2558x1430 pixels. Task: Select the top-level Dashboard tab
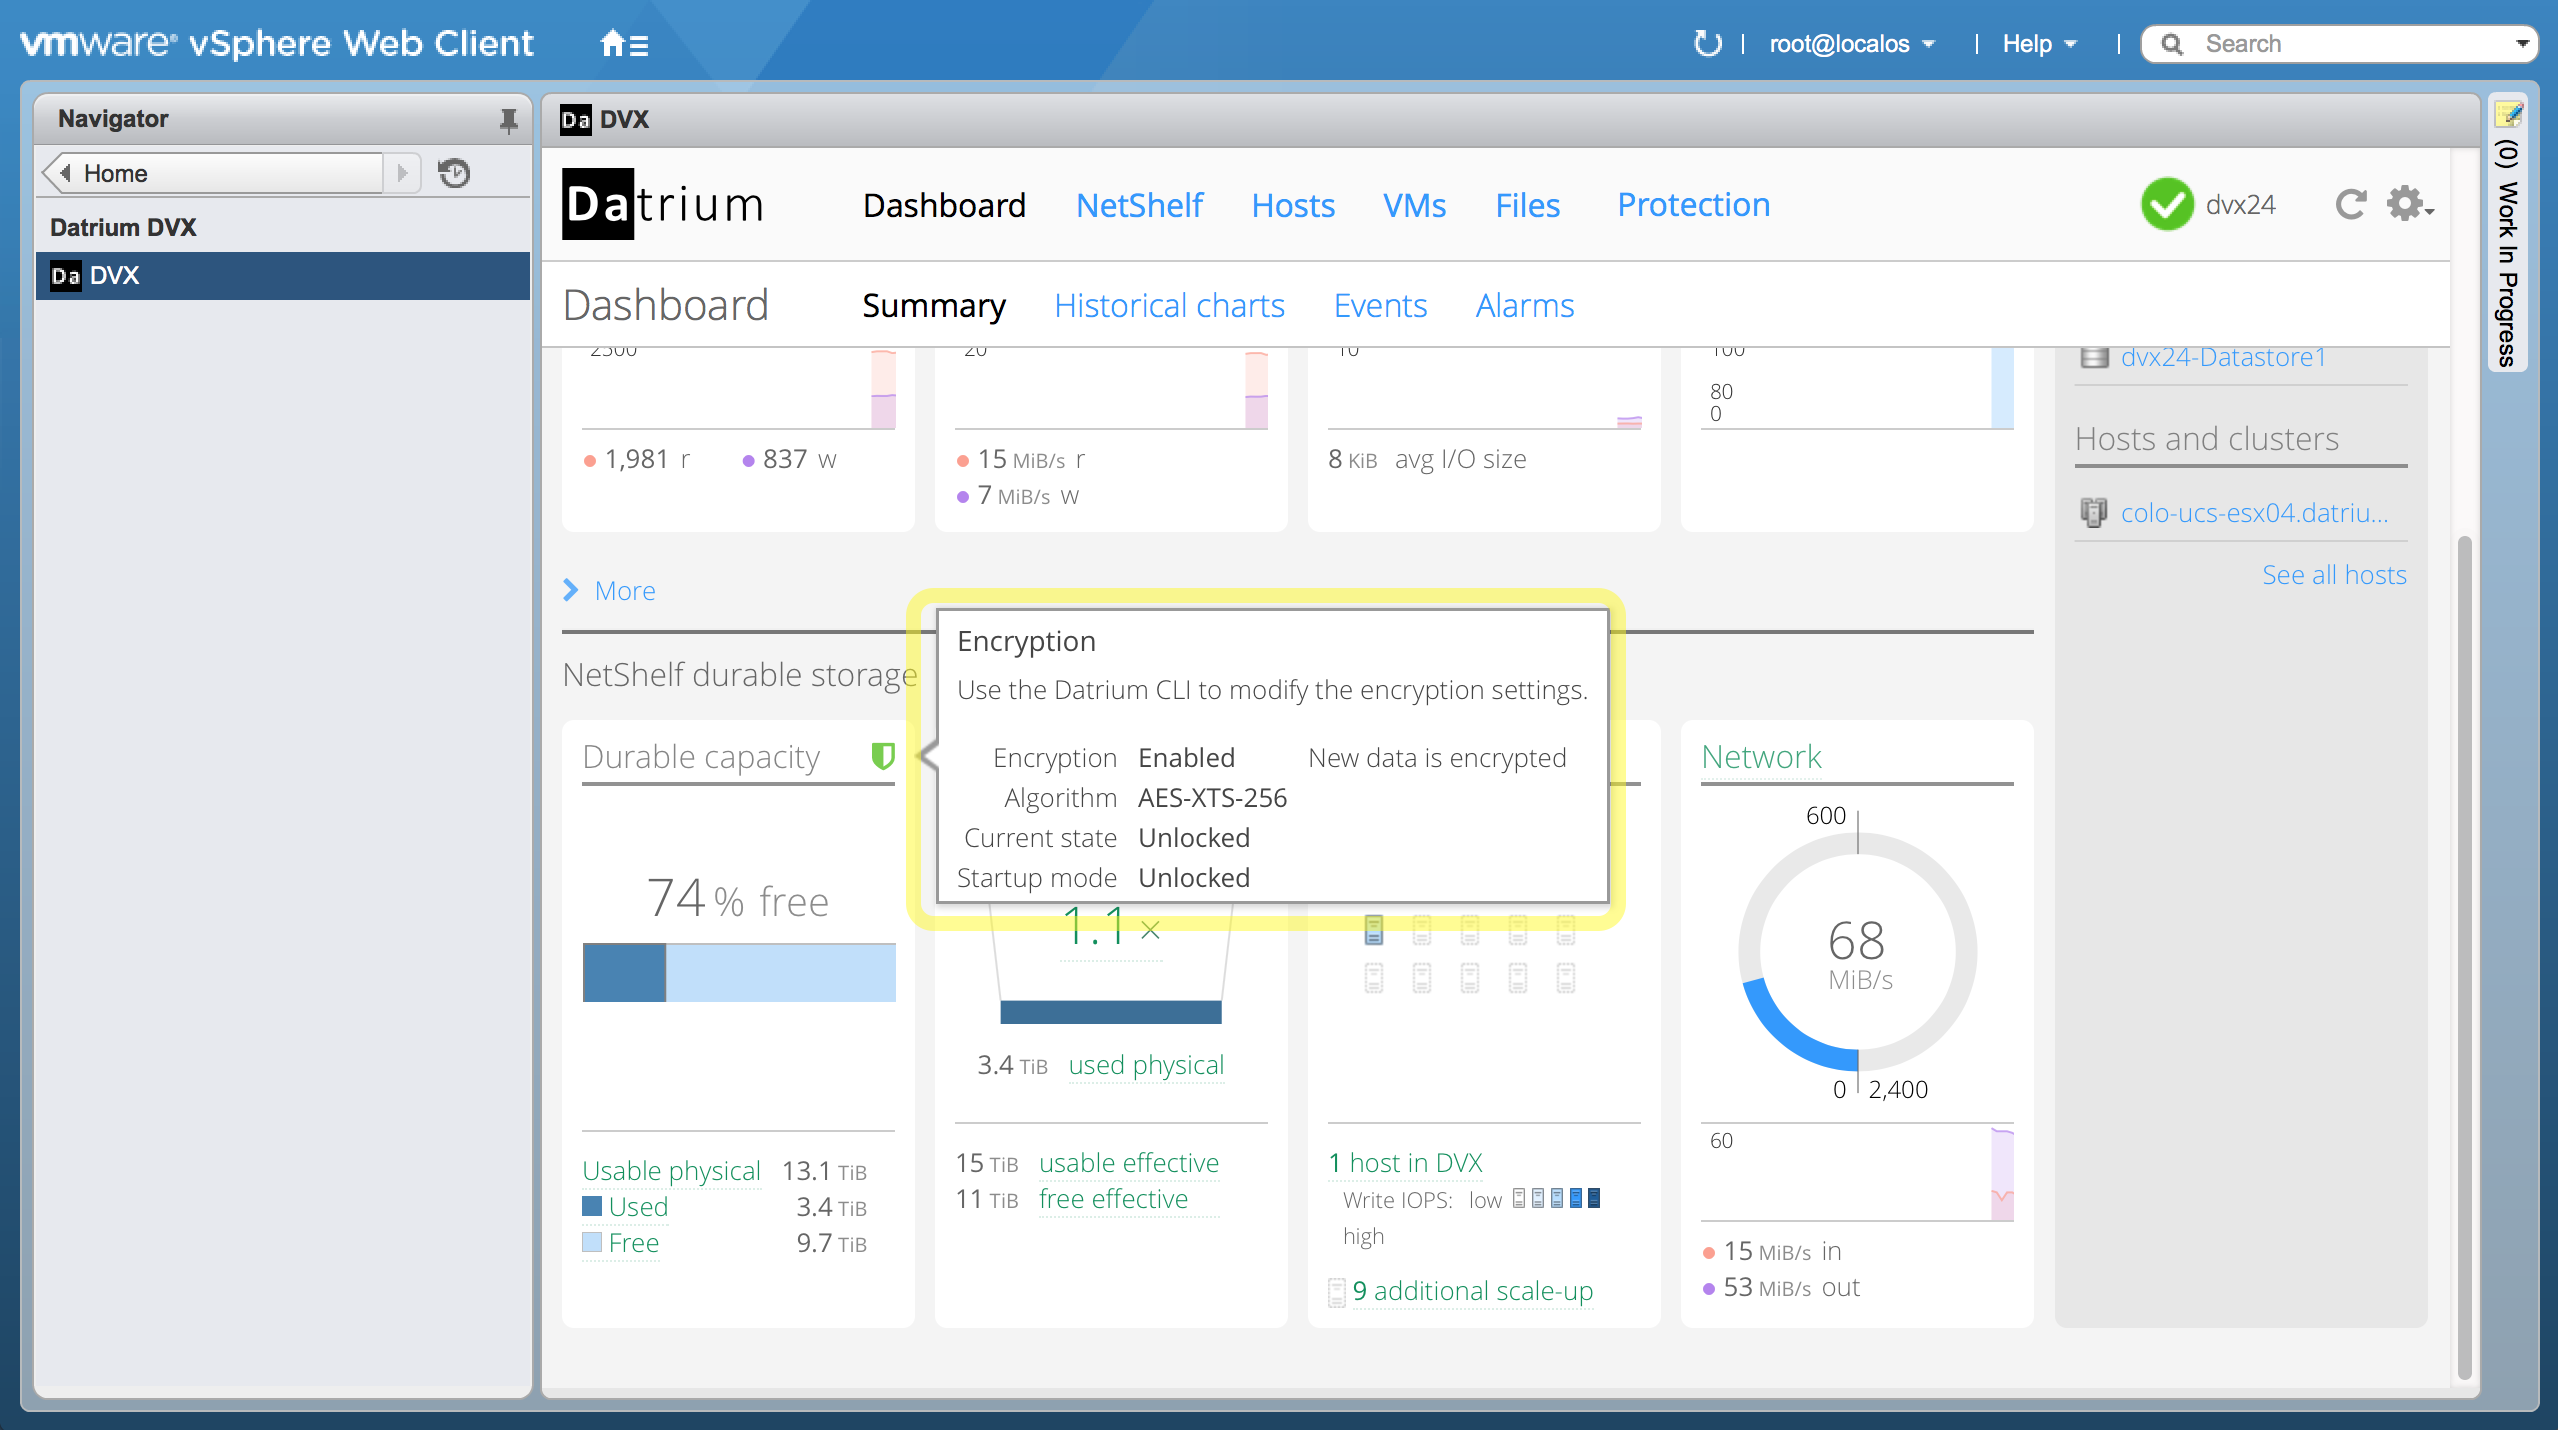[944, 205]
